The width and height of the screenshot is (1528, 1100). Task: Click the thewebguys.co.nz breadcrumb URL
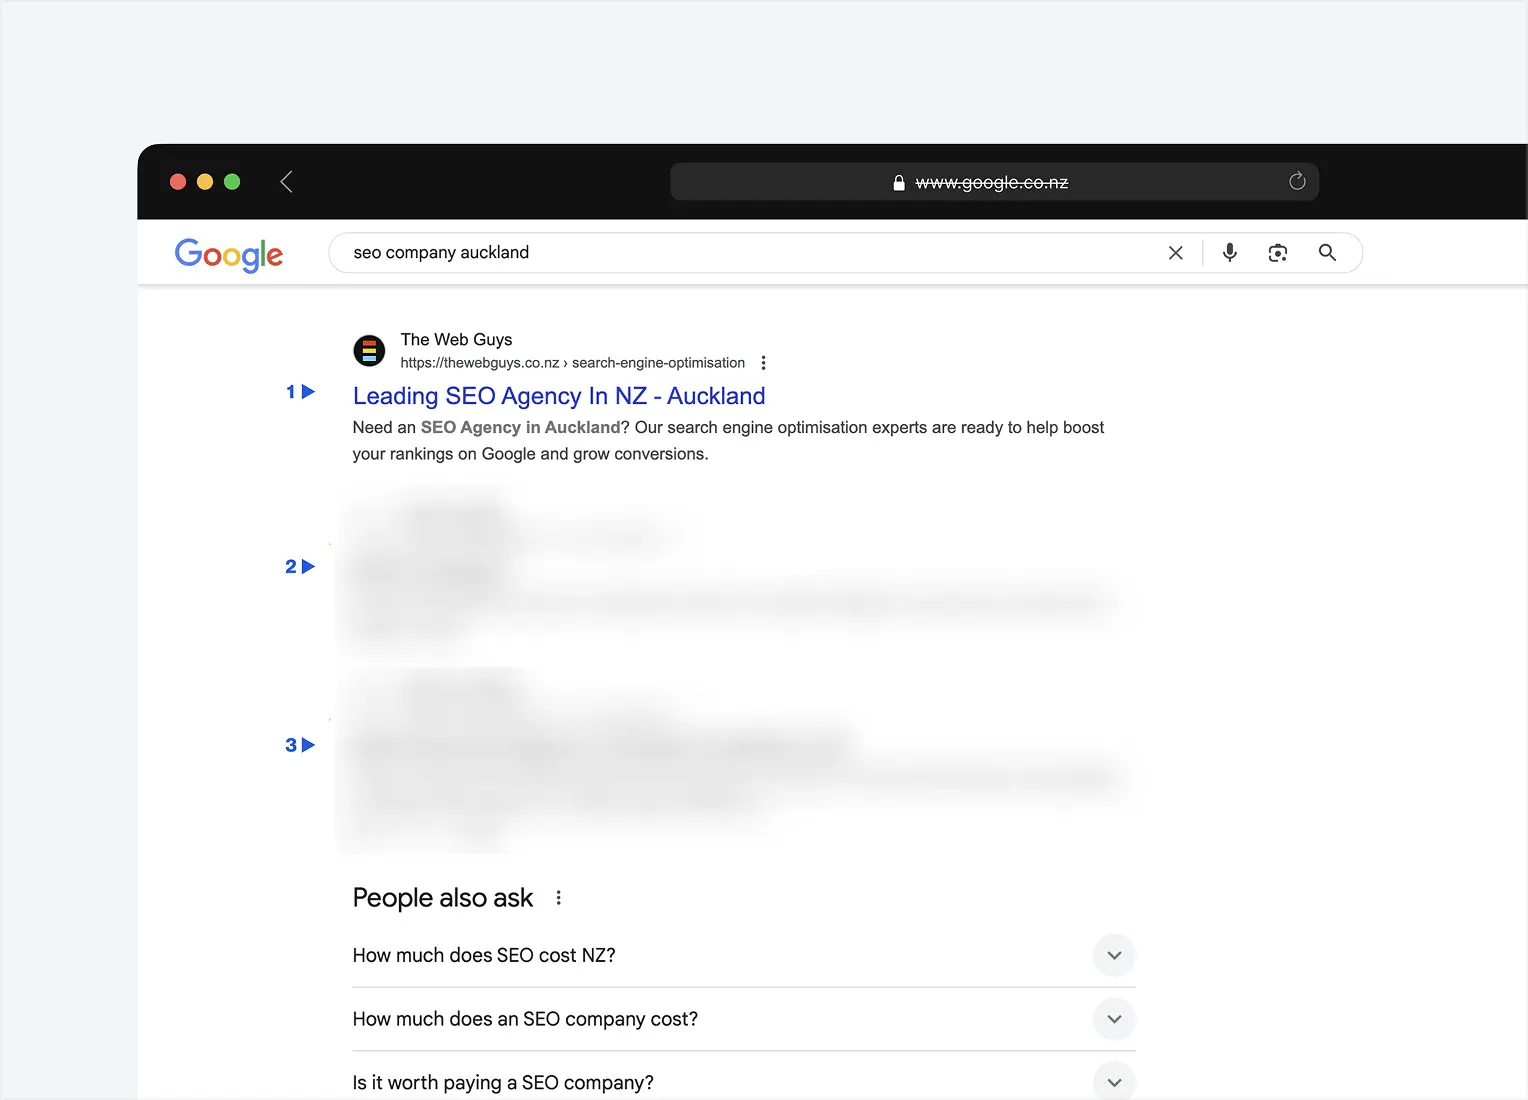coord(572,363)
